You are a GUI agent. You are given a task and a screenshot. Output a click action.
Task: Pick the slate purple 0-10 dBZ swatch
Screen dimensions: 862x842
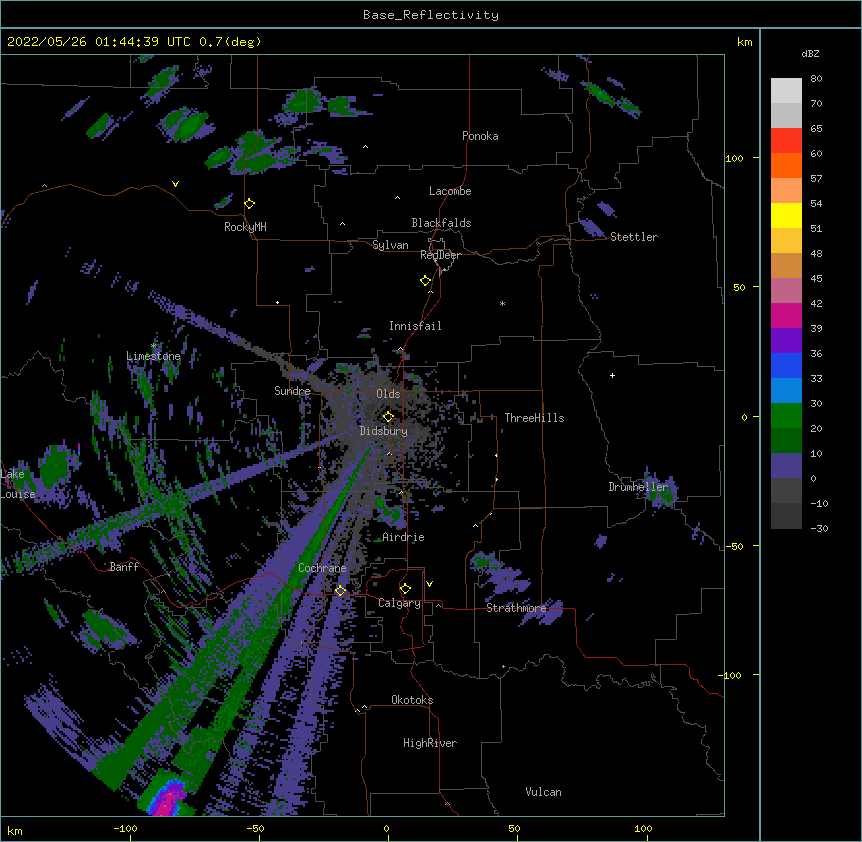786,466
